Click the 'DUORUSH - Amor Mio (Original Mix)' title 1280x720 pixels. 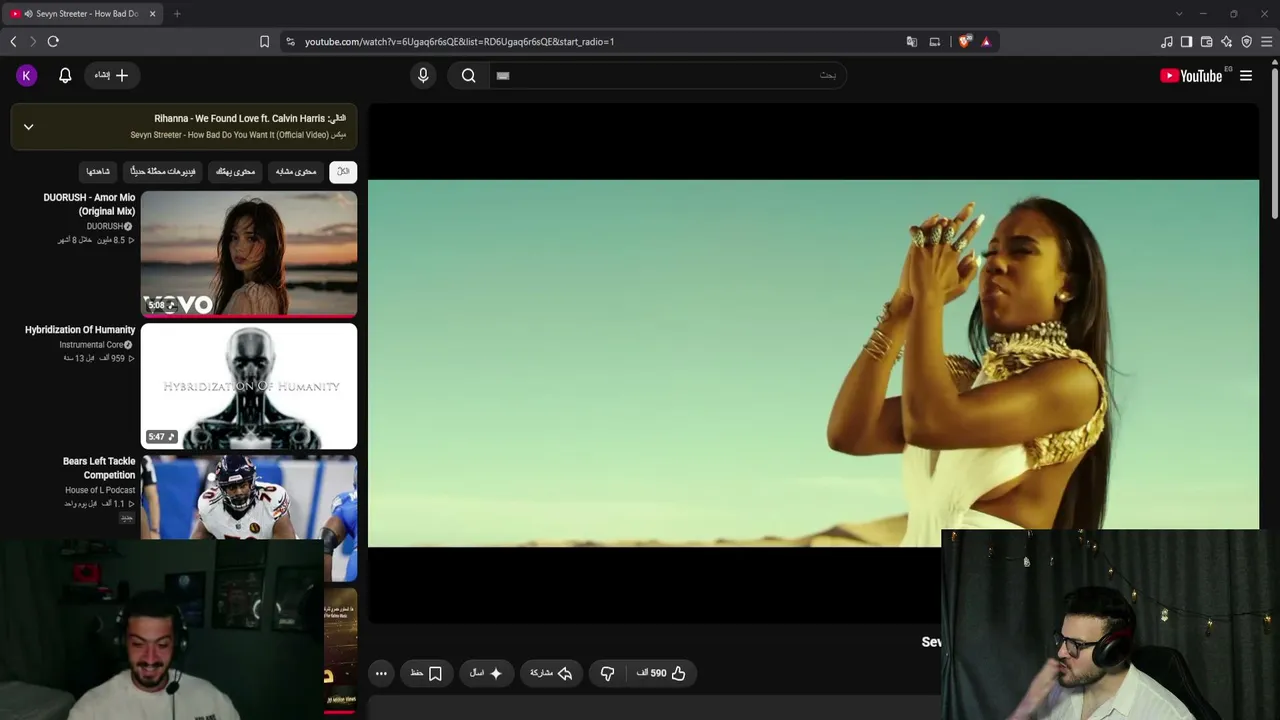(89, 204)
